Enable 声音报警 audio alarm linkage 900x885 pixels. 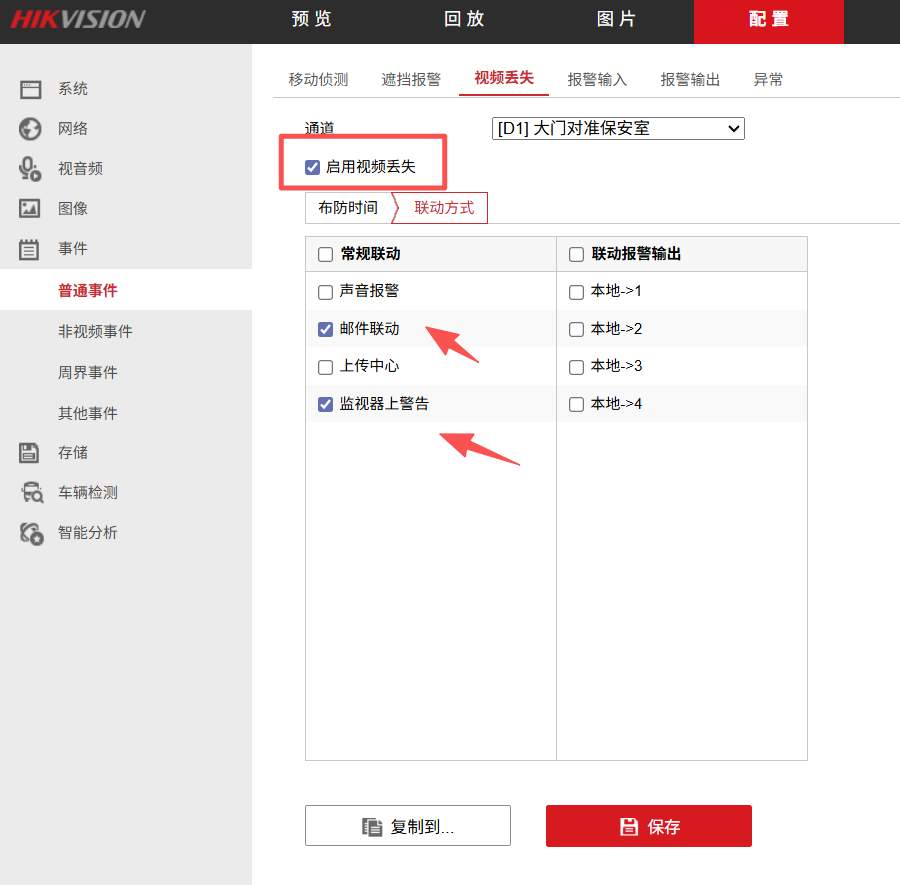point(325,291)
